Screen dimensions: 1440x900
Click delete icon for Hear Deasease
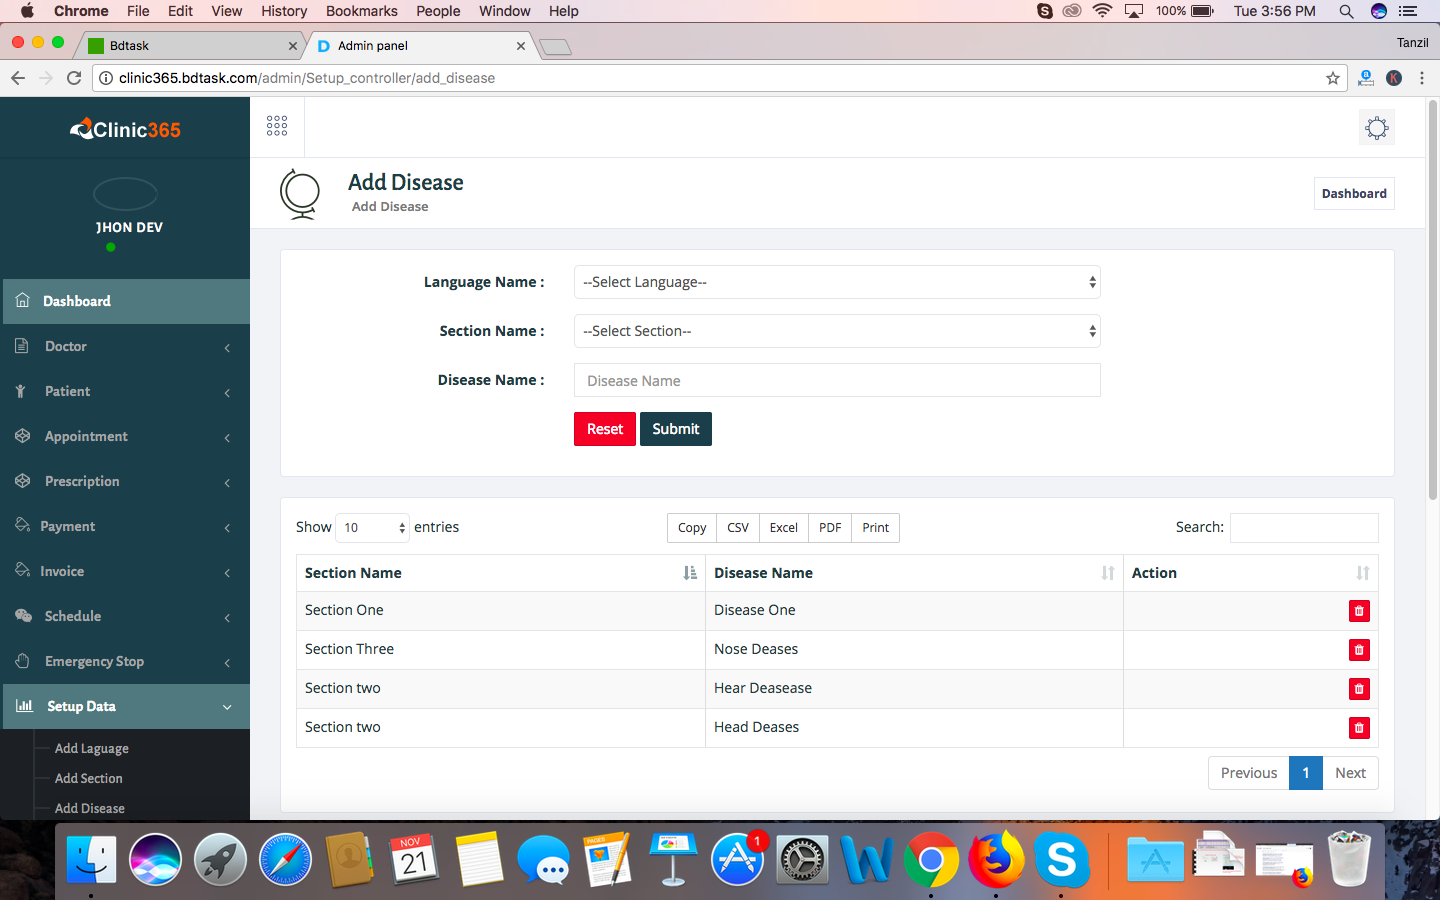click(x=1358, y=689)
